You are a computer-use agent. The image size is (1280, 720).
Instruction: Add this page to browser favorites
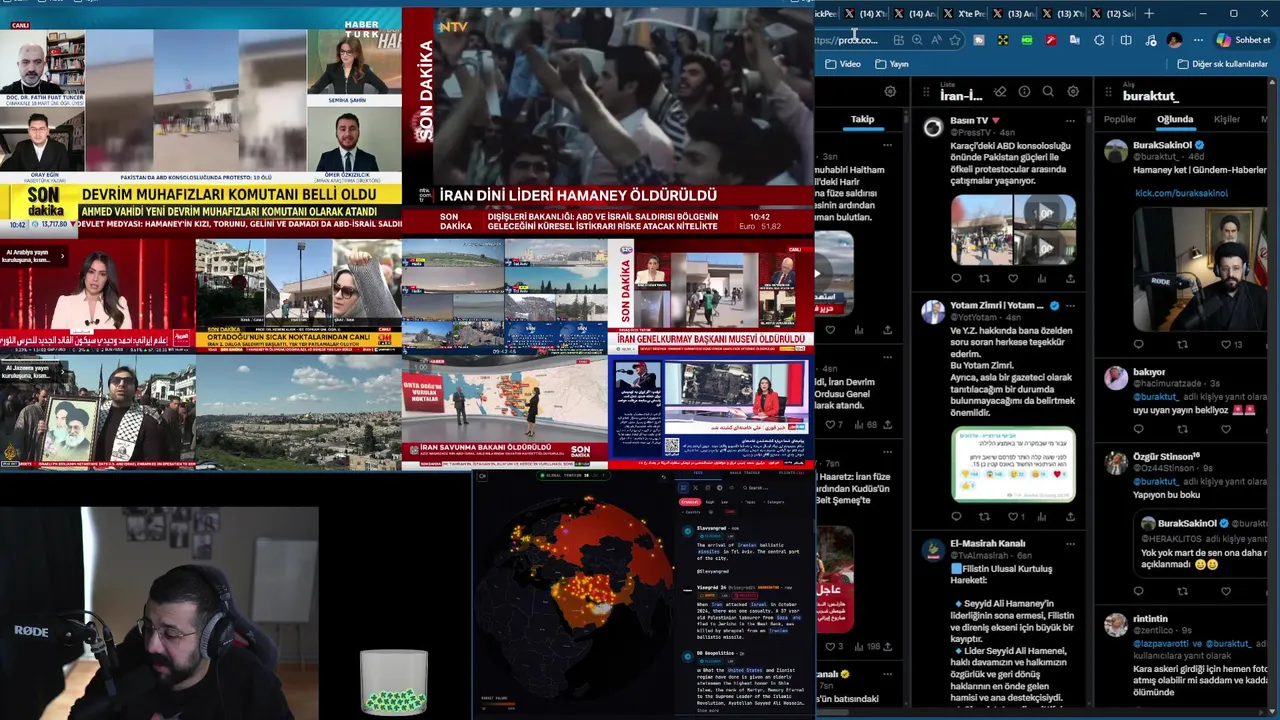pyautogui.click(x=955, y=40)
